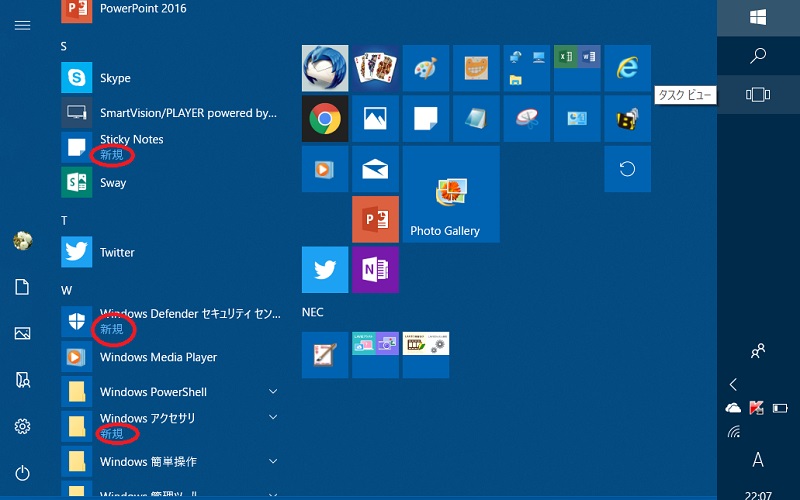Screen dimensions: 800x500
Task: Expand the Windows 簡単操作 folder chevron
Action: point(273,461)
